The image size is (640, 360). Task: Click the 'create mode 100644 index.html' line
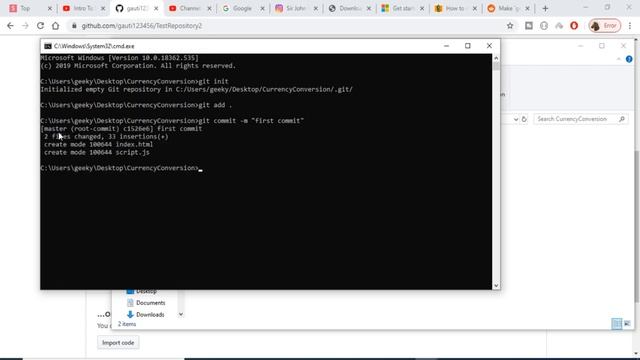98,144
